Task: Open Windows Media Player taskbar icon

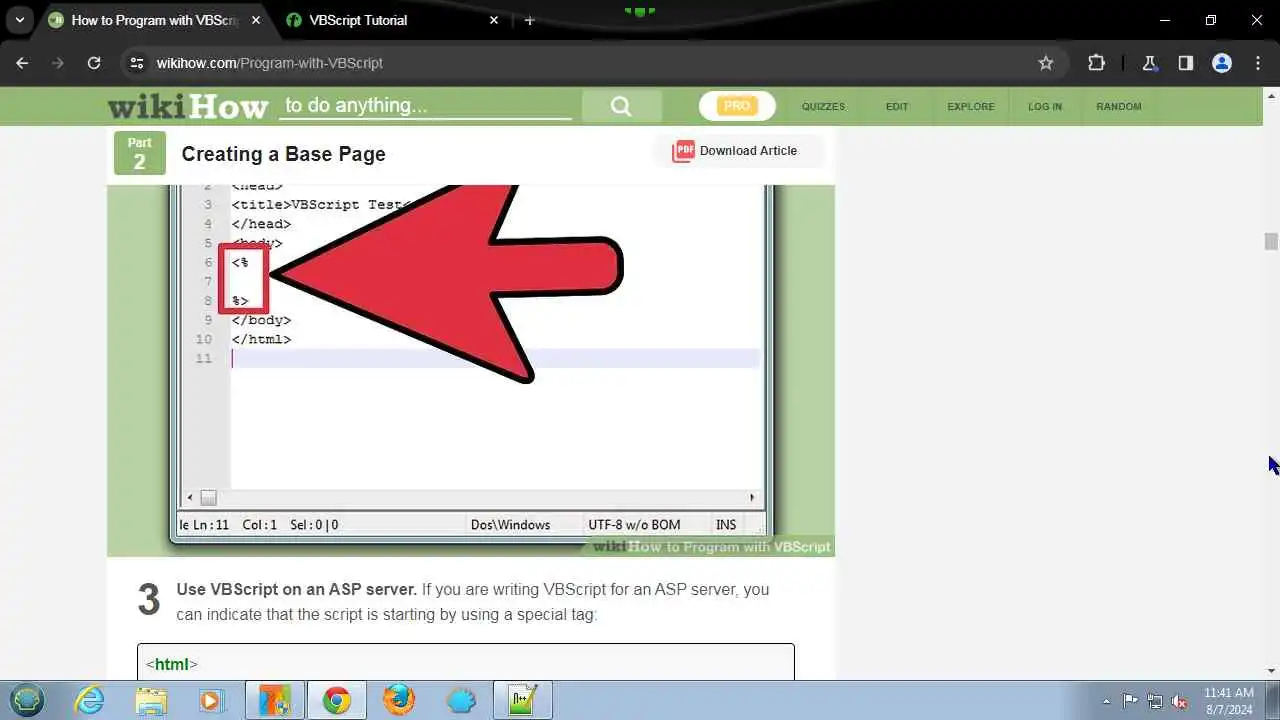Action: coord(211,700)
